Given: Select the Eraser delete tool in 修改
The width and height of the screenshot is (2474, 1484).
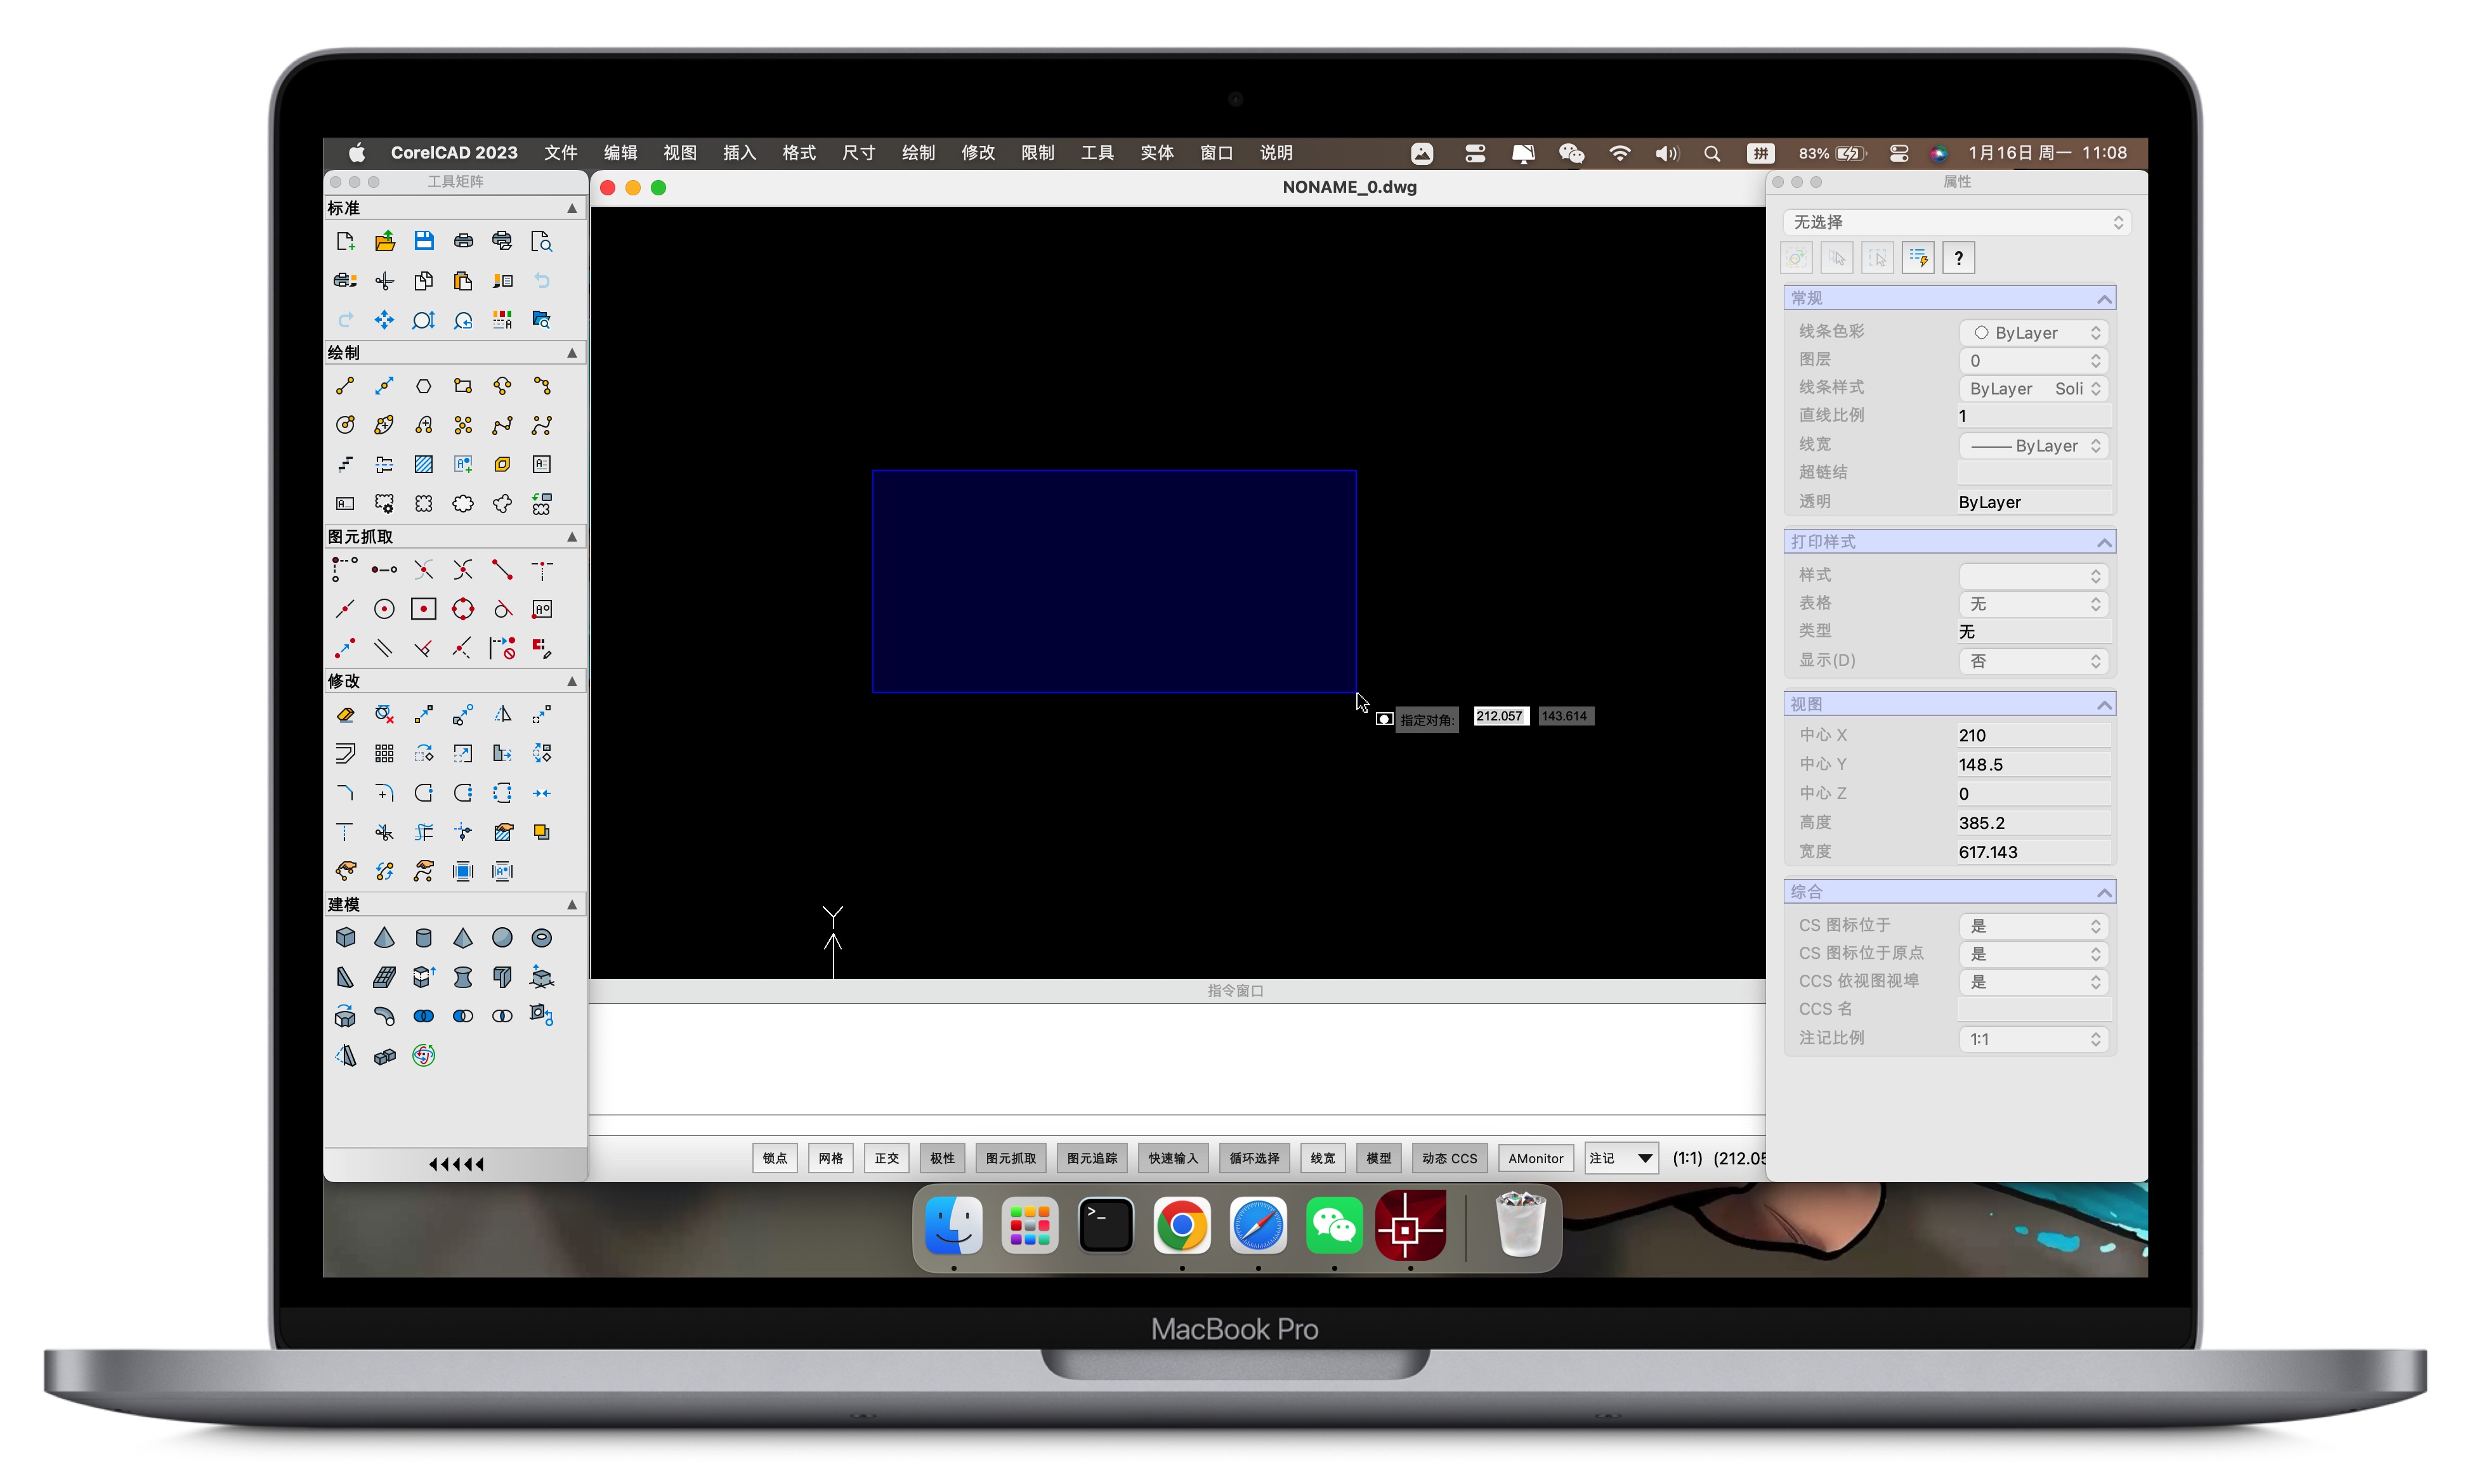Looking at the screenshot, I should [x=345, y=714].
